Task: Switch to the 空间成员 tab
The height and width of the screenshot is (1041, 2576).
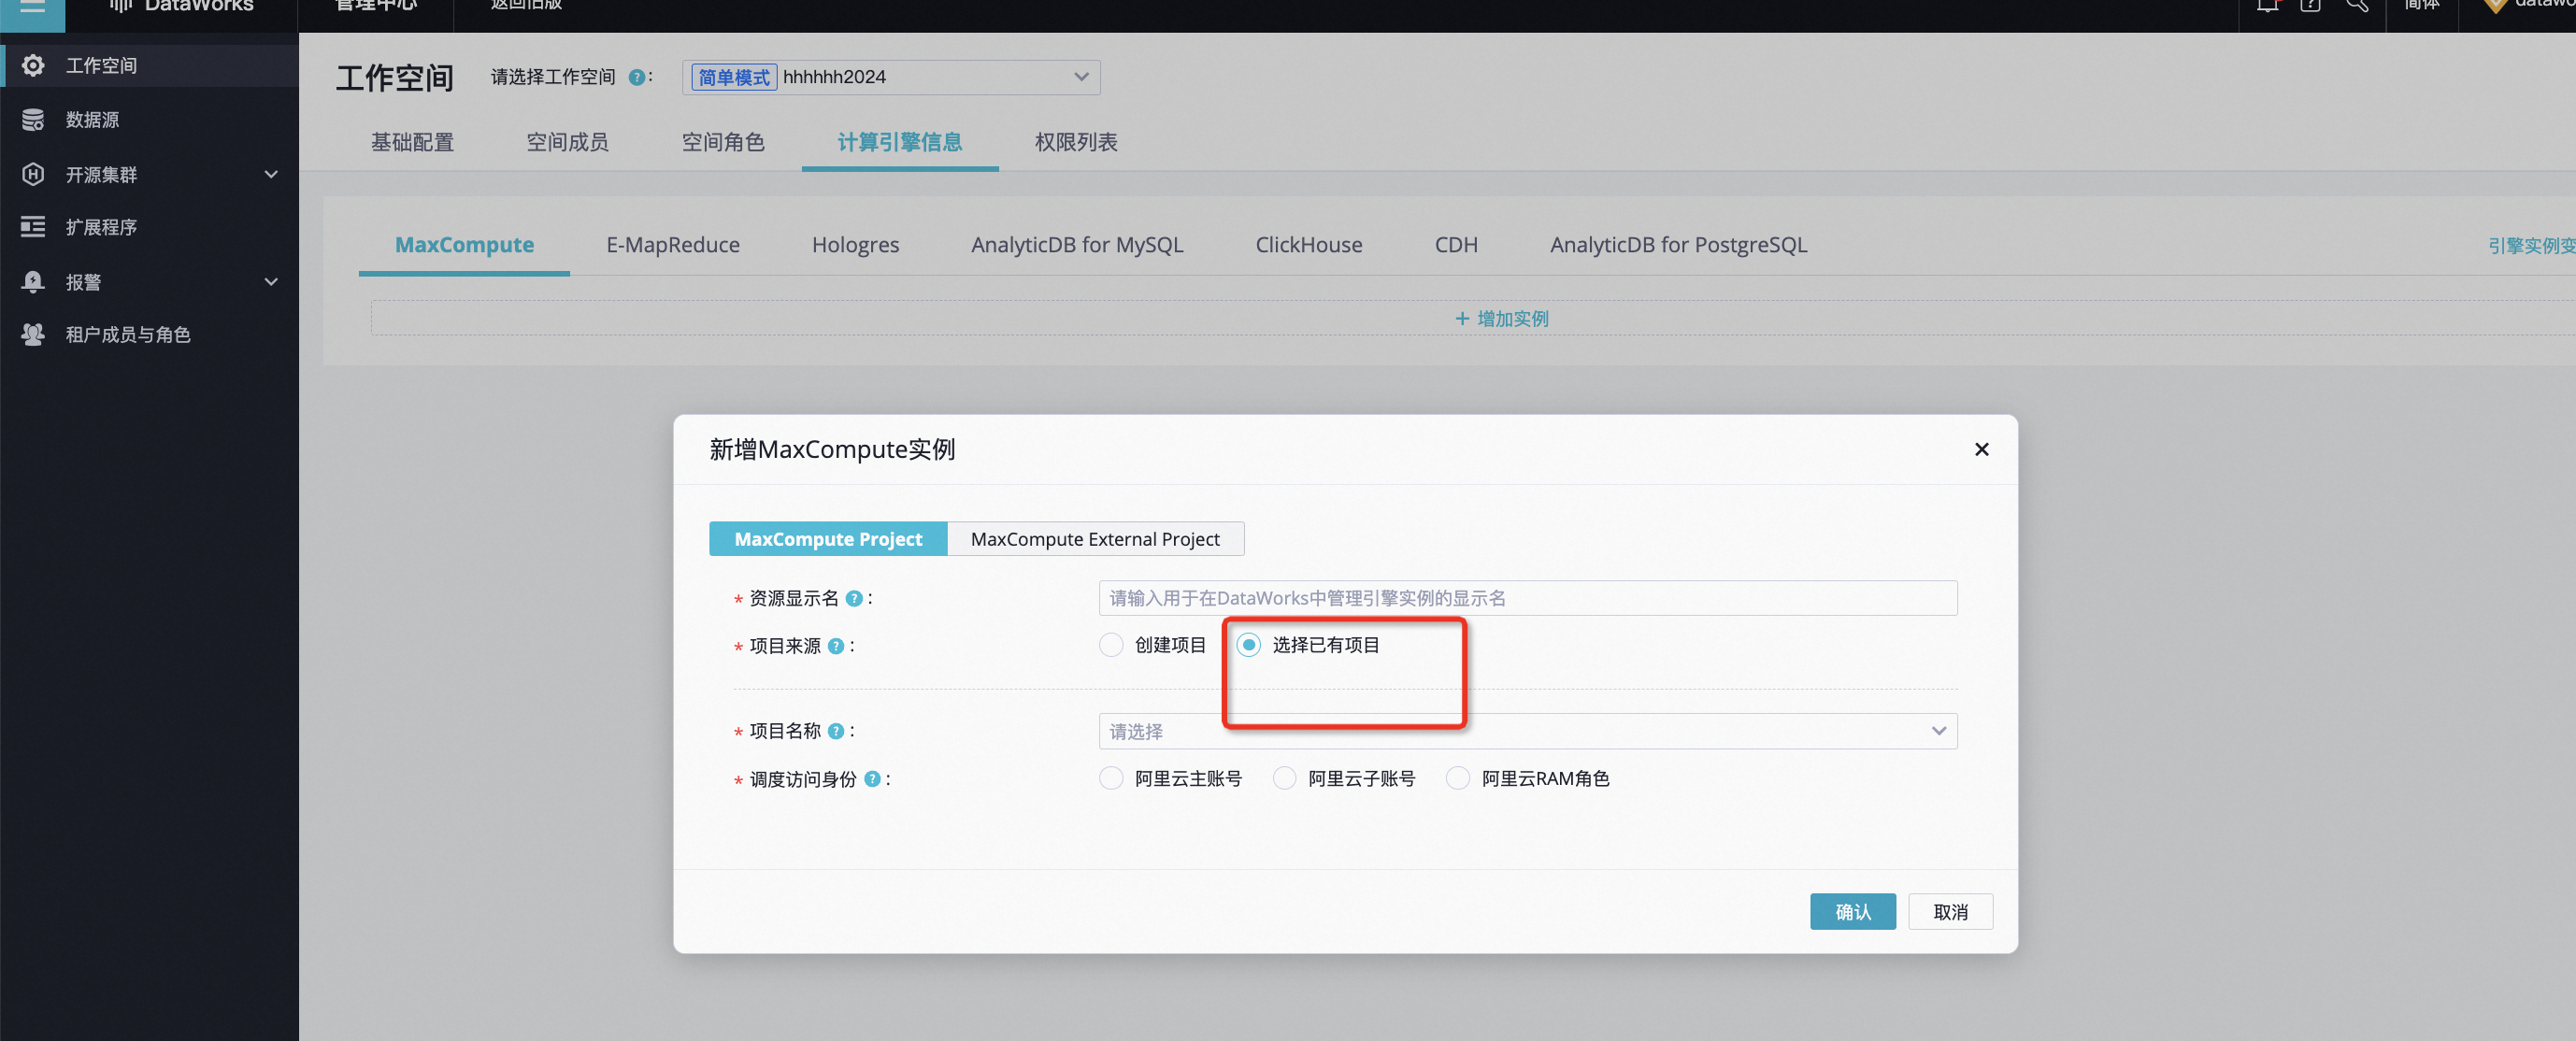Action: click(567, 142)
